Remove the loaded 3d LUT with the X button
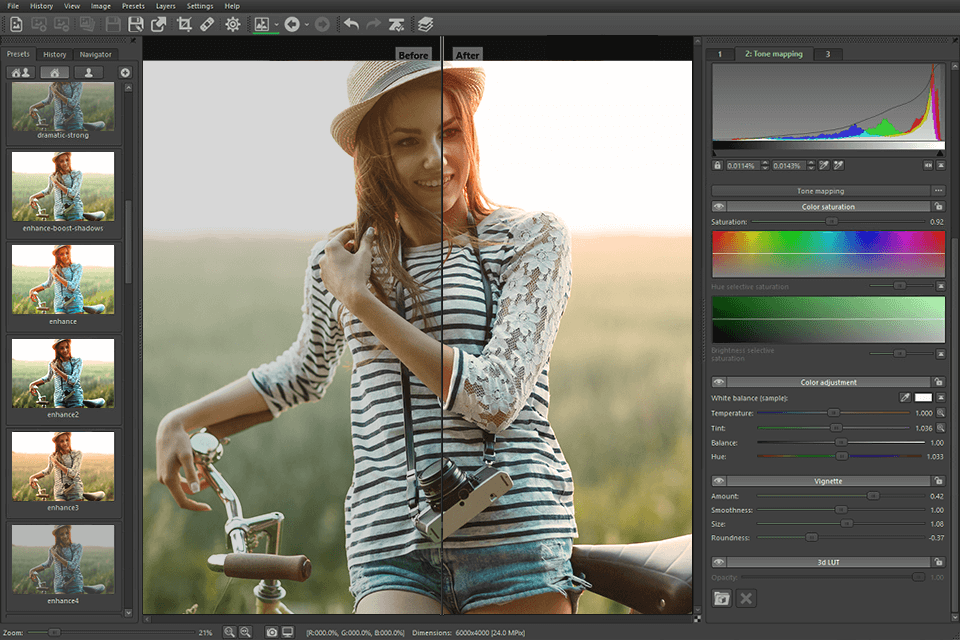The height and width of the screenshot is (640, 960). [747, 597]
